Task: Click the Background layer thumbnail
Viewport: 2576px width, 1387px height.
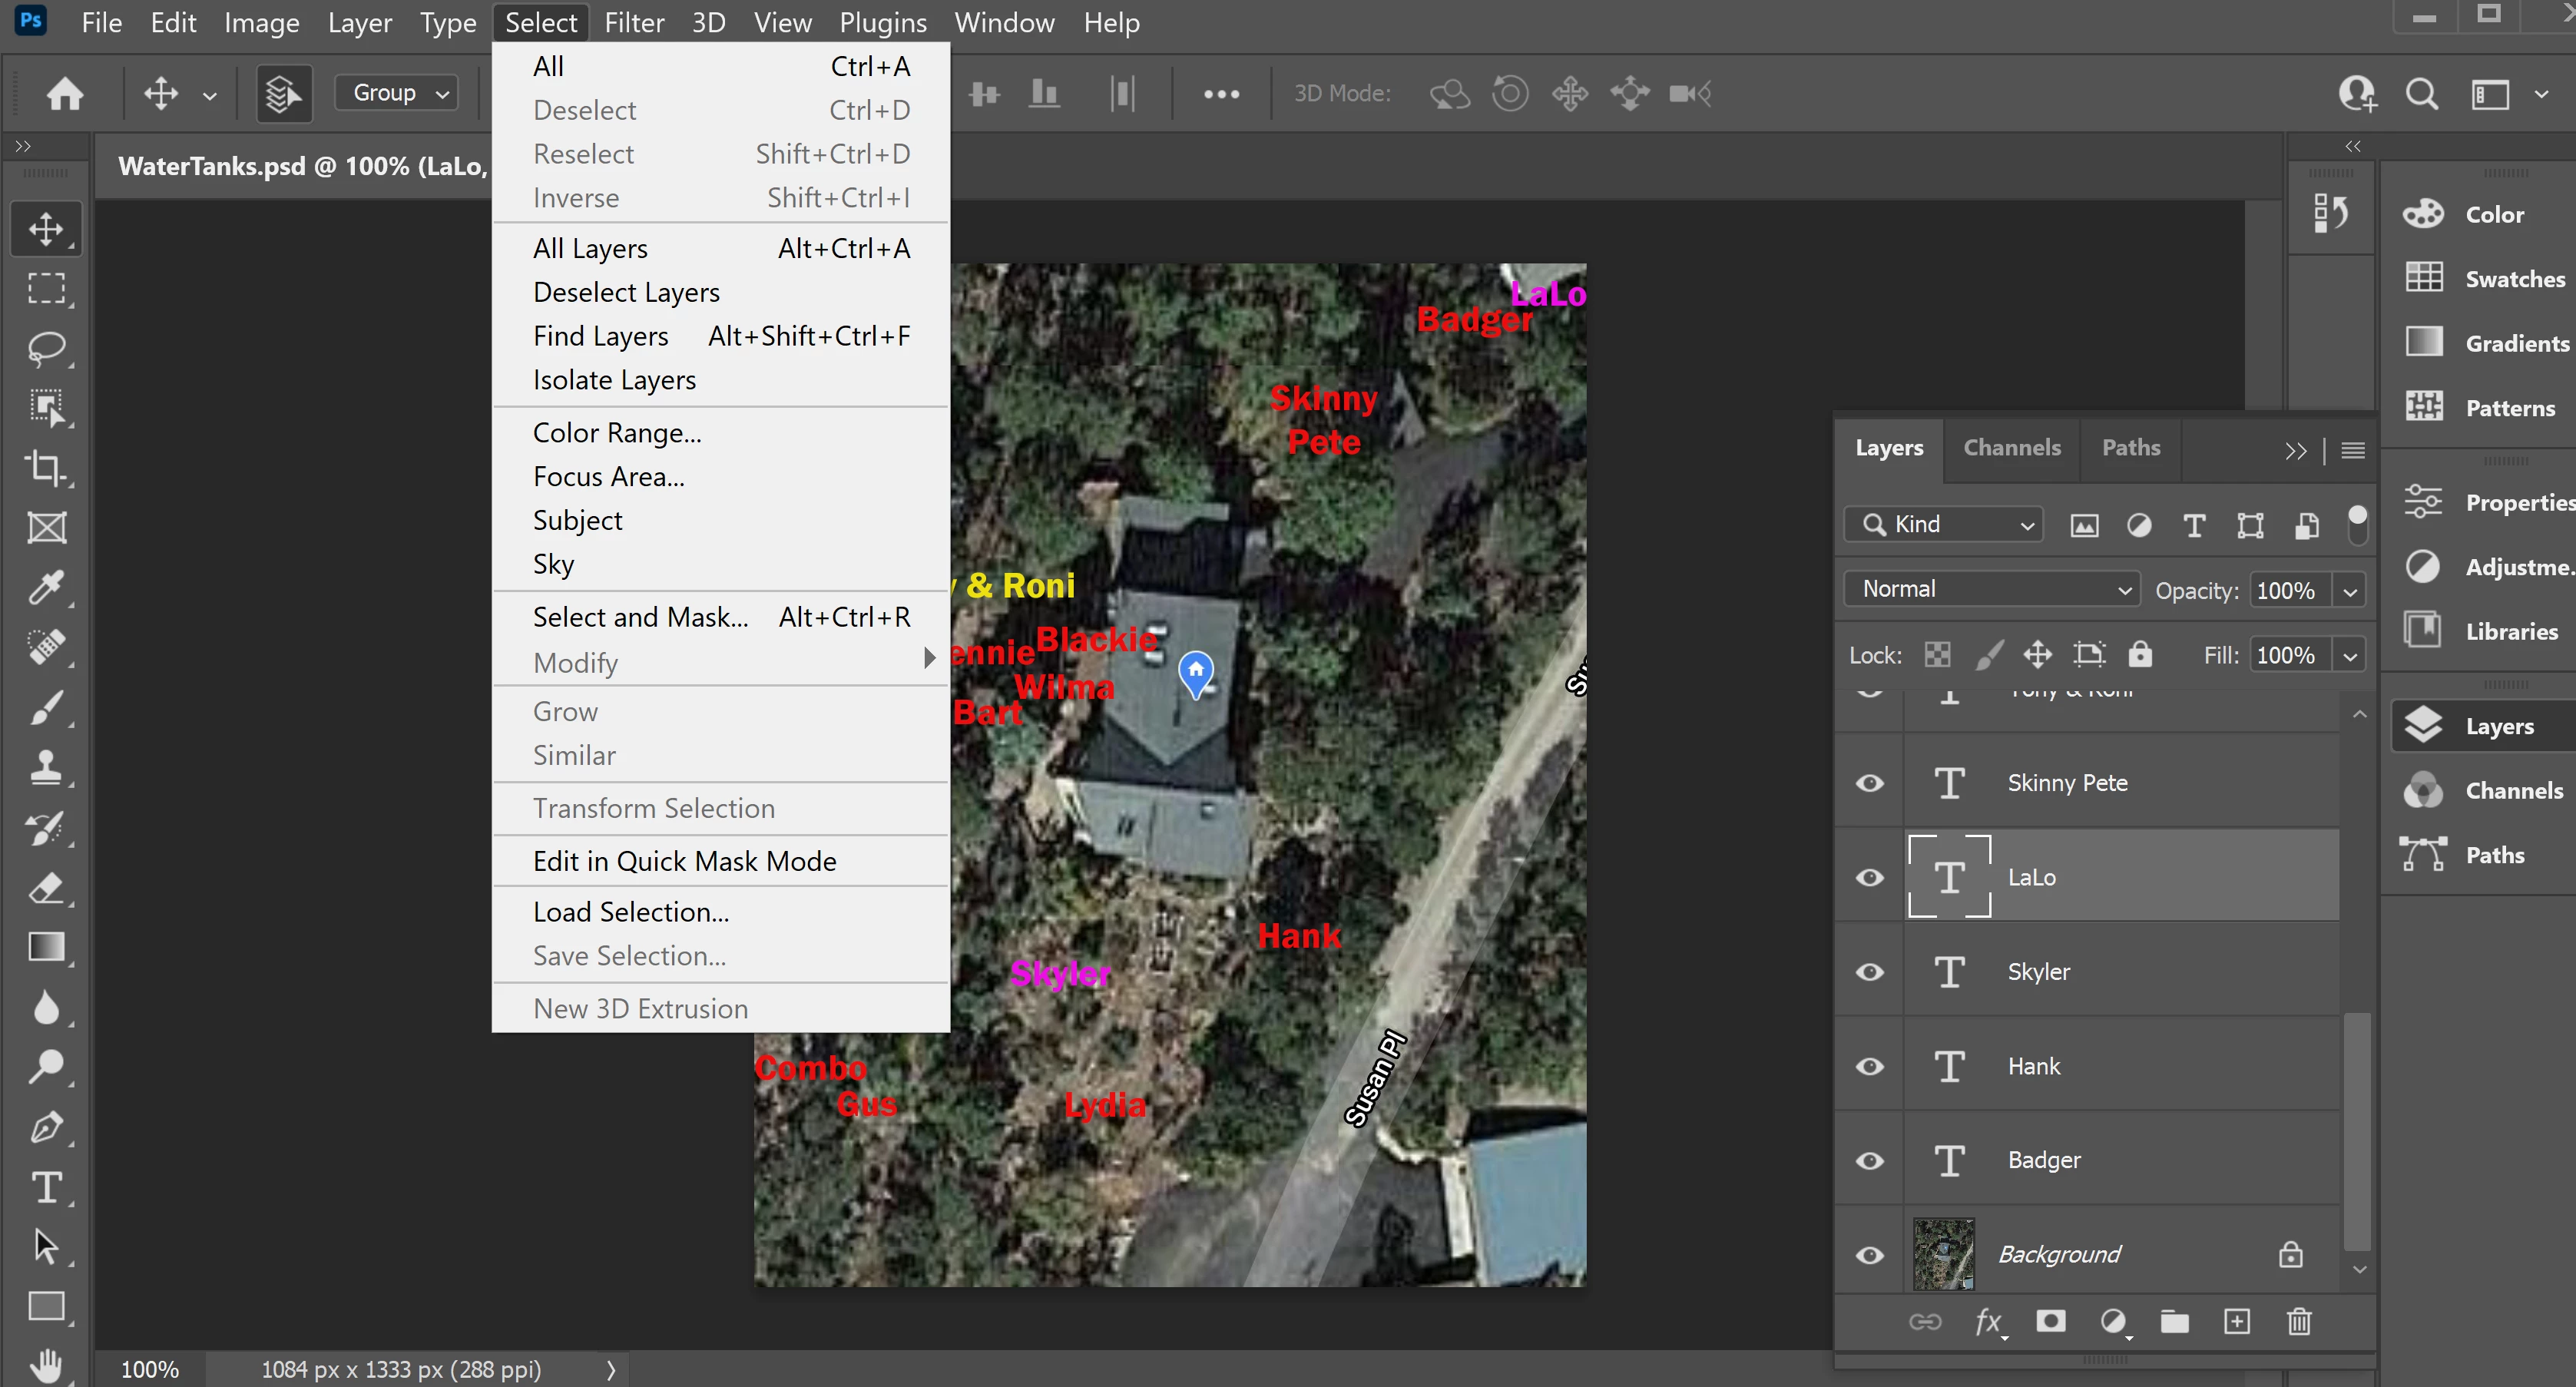Action: [x=1943, y=1254]
